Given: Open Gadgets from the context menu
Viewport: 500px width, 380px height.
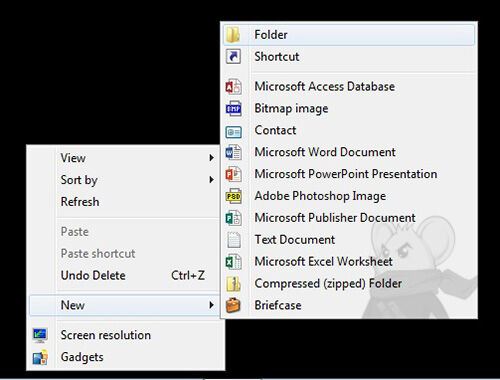Looking at the screenshot, I should pyautogui.click(x=125, y=357).
